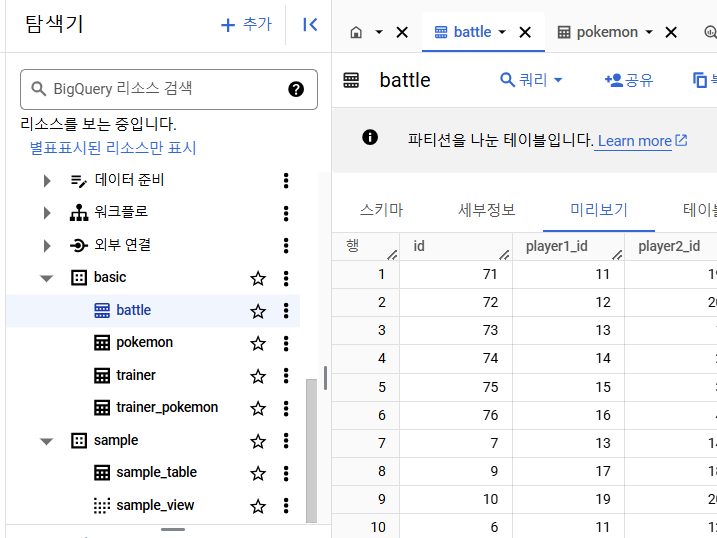Switch to the 스키마 tab
This screenshot has height=538, width=717.
[x=381, y=210]
